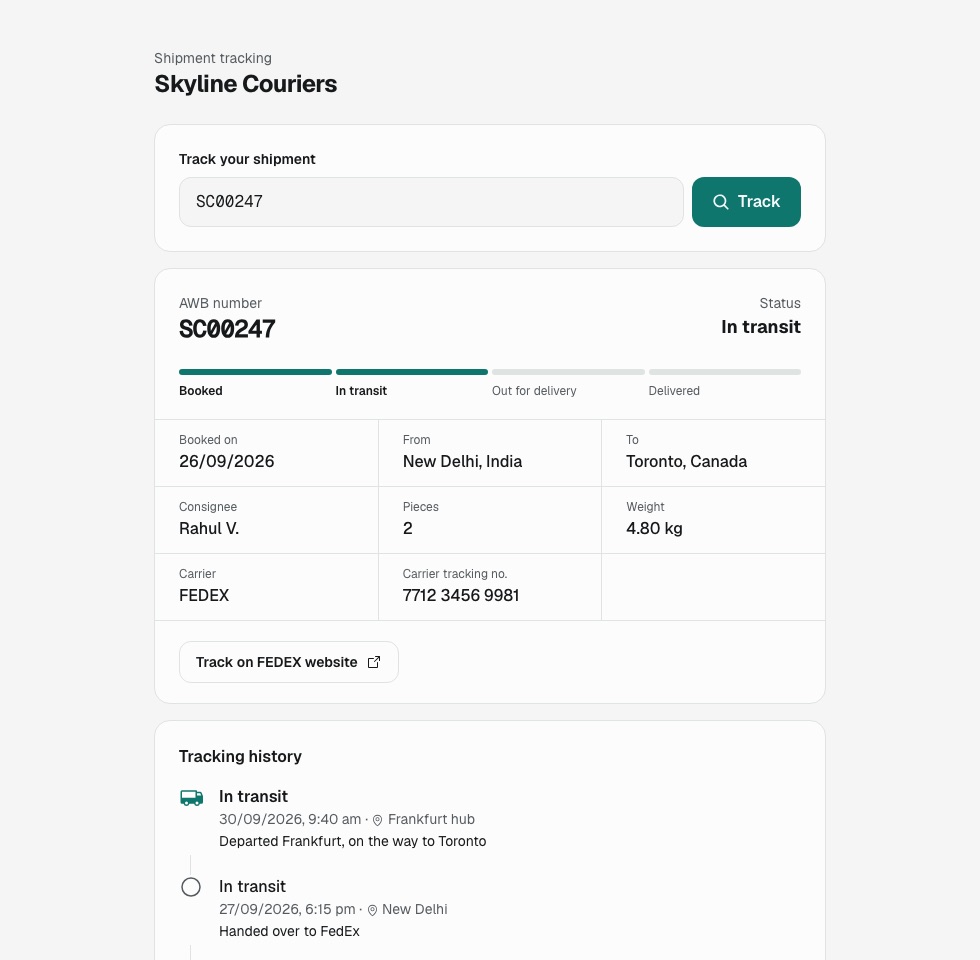Click the 'Booked' step label
This screenshot has height=960, width=980.
pyautogui.click(x=201, y=391)
